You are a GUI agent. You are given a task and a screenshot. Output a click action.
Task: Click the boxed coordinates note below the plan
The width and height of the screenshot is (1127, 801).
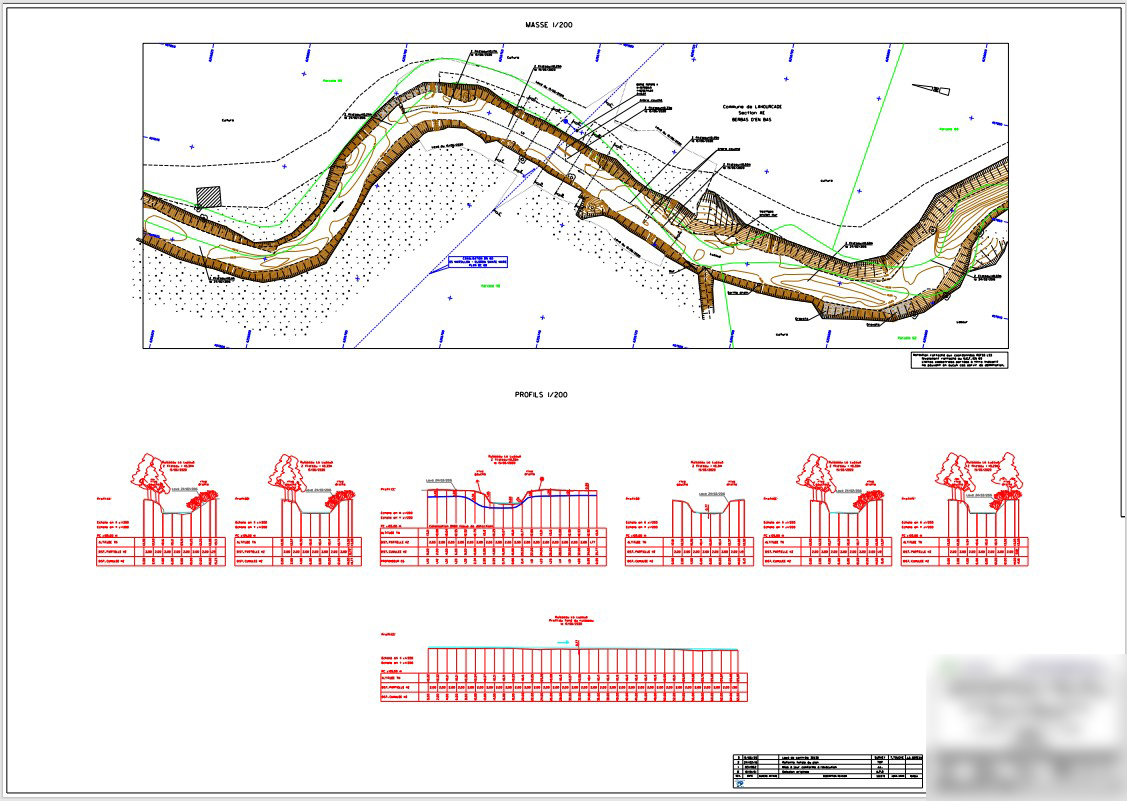pyautogui.click(x=958, y=360)
